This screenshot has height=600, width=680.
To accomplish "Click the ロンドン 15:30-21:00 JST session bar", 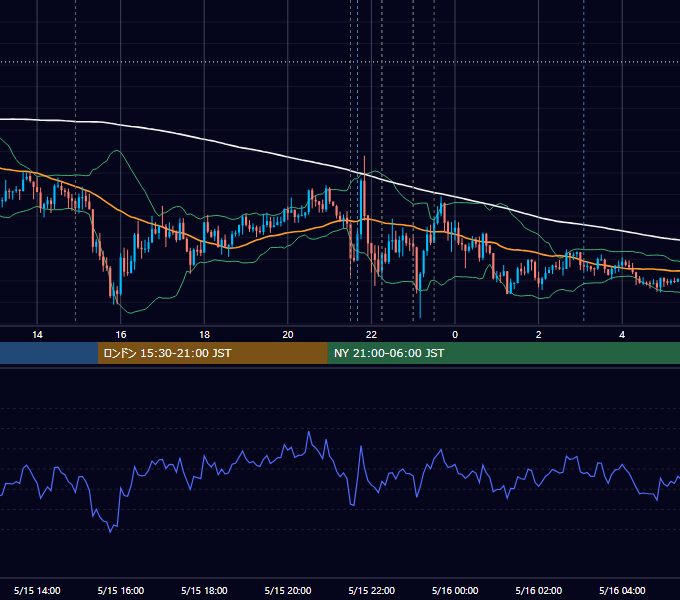I will (x=212, y=353).
